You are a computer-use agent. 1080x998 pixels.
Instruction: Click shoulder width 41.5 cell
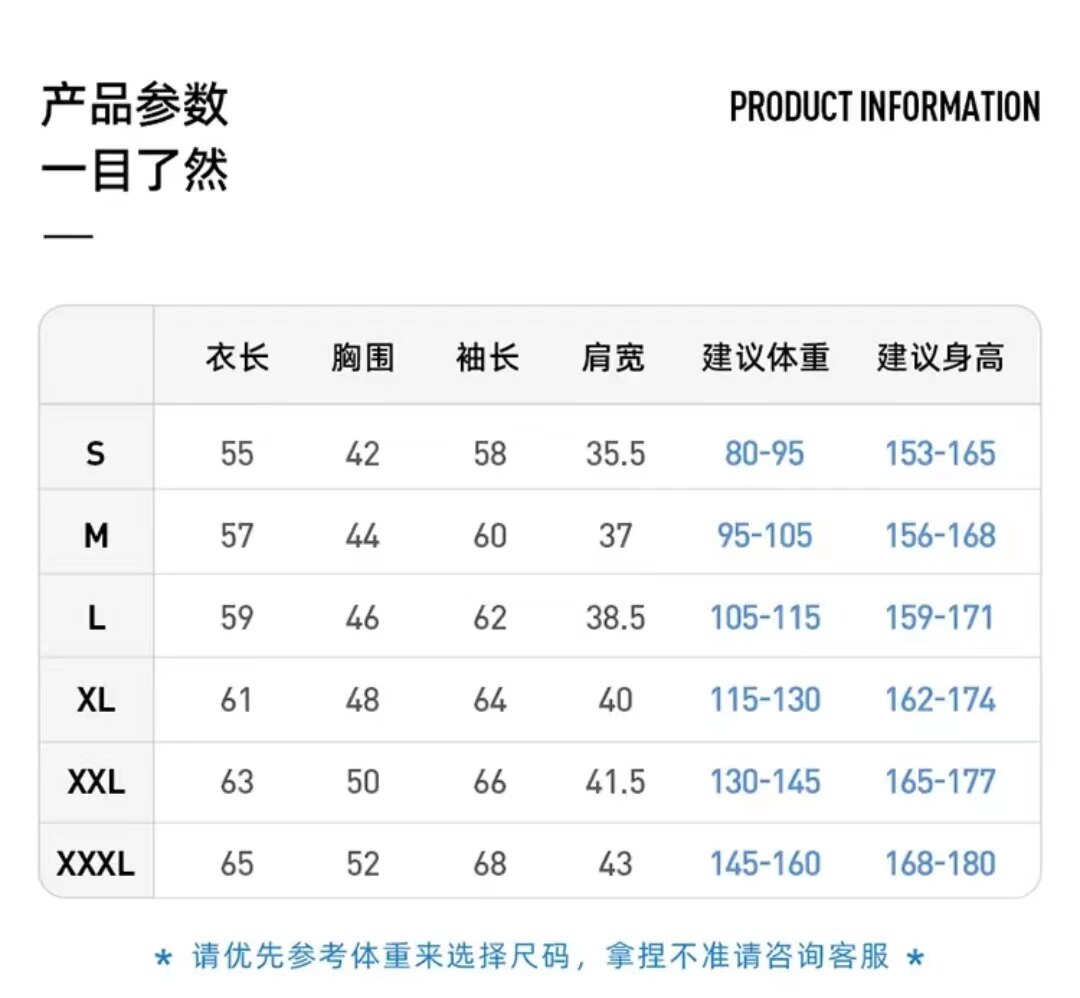615,782
